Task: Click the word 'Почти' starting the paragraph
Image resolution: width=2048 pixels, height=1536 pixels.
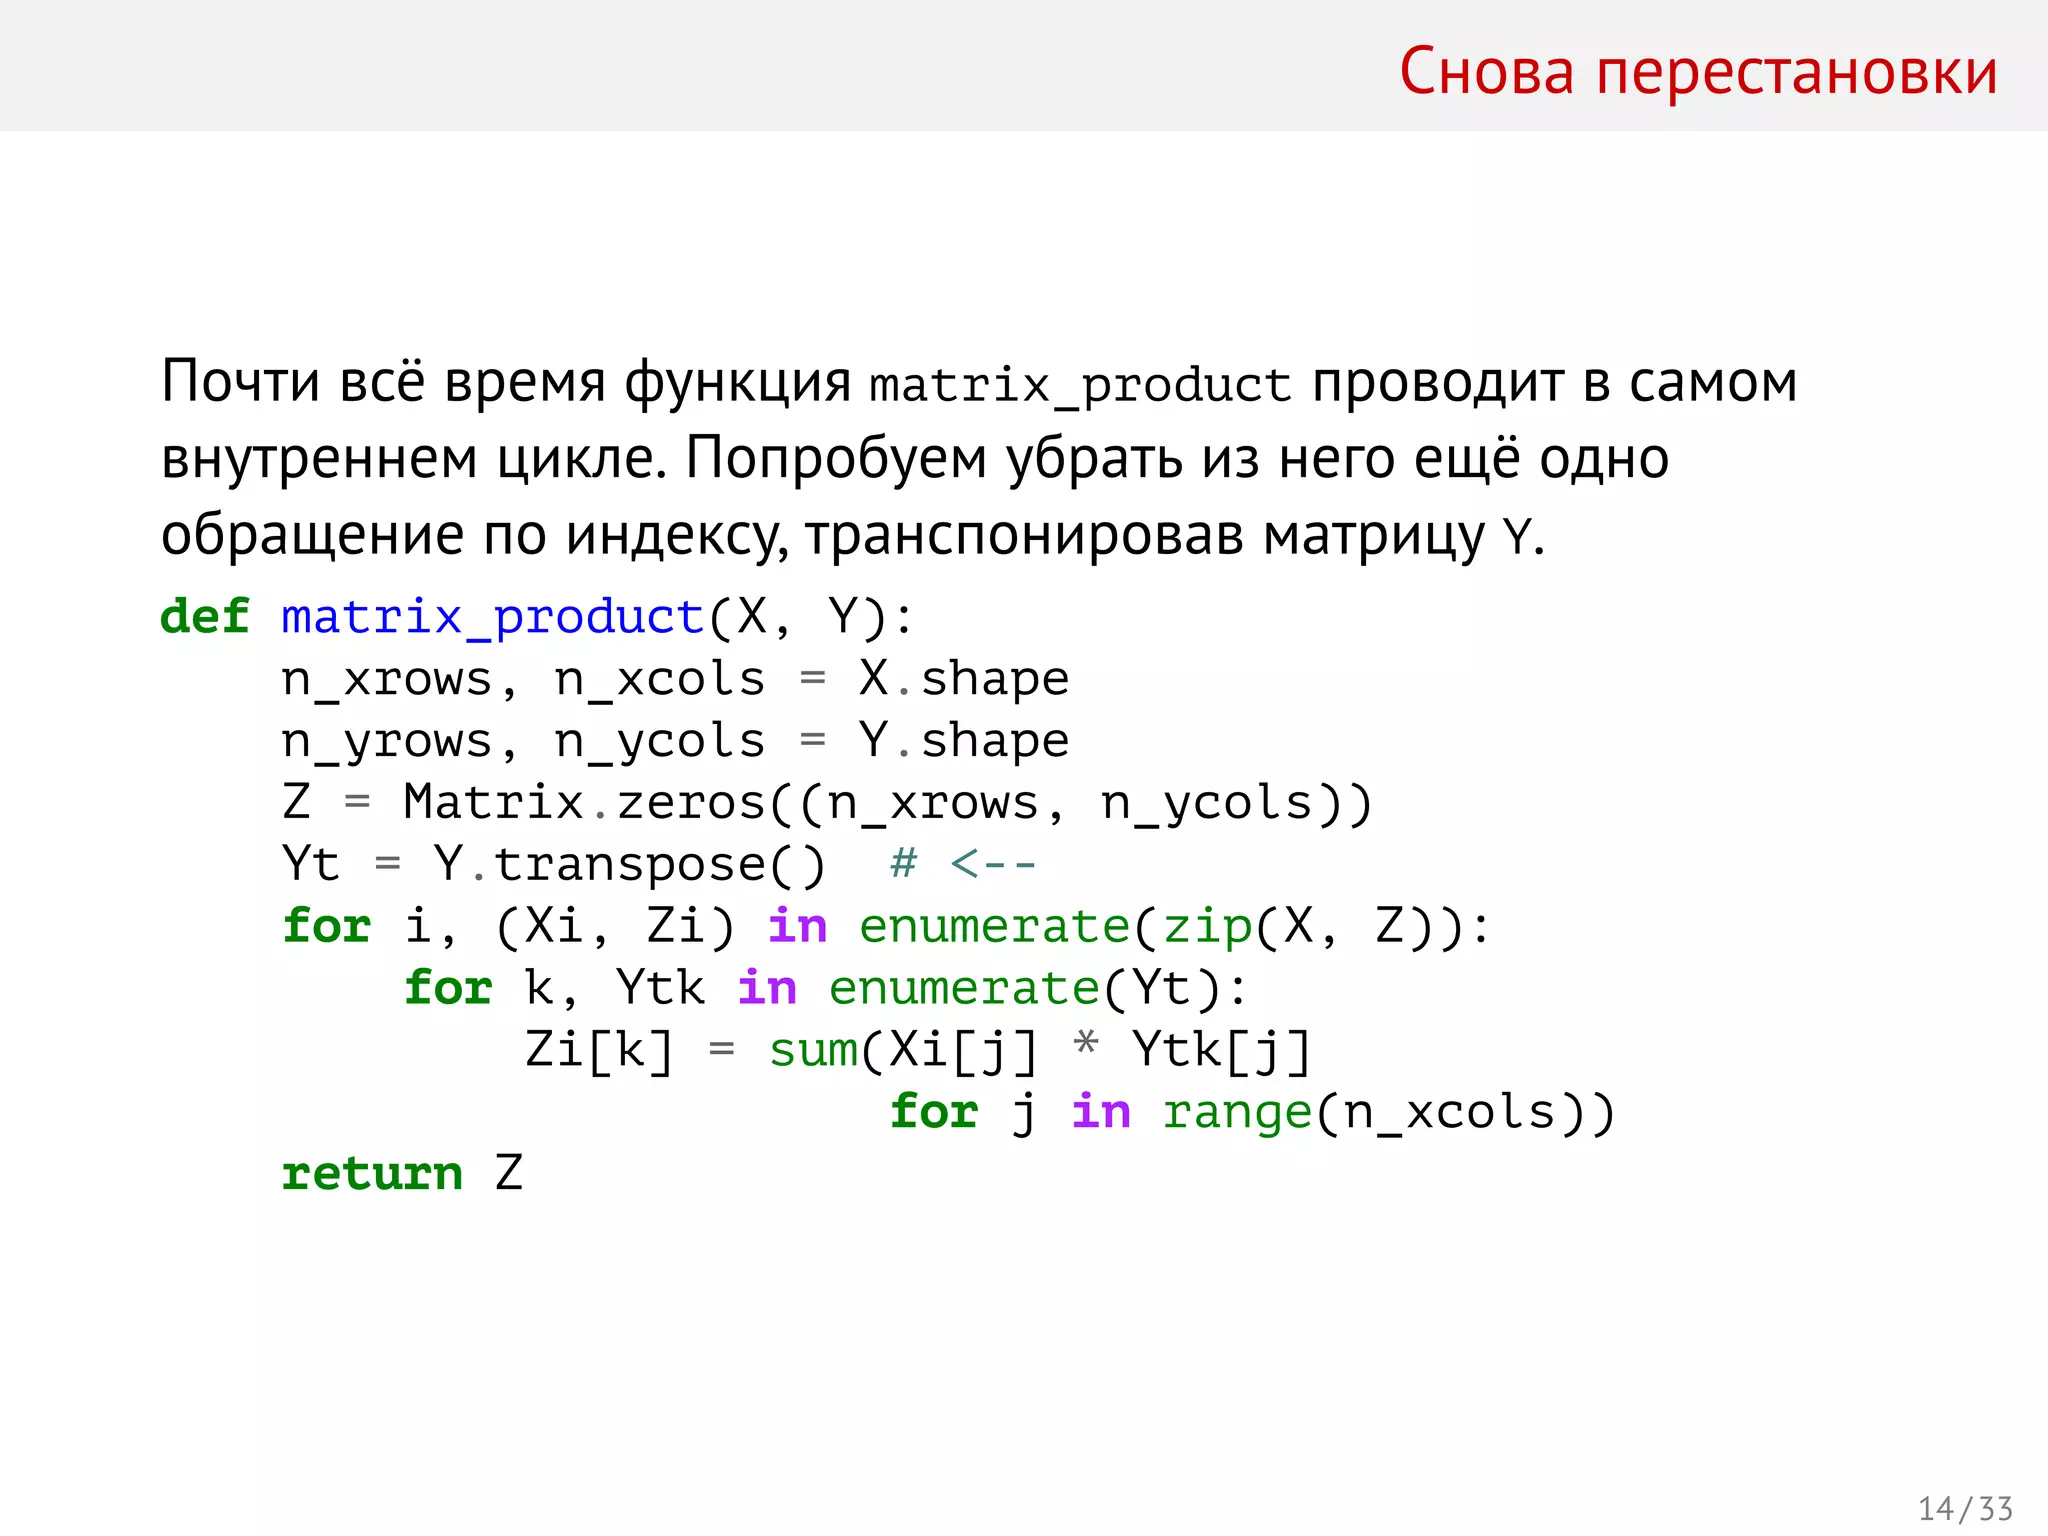Action: click(240, 381)
